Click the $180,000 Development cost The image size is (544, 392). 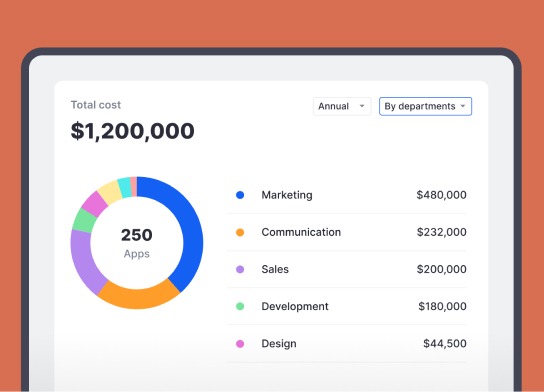[442, 306]
